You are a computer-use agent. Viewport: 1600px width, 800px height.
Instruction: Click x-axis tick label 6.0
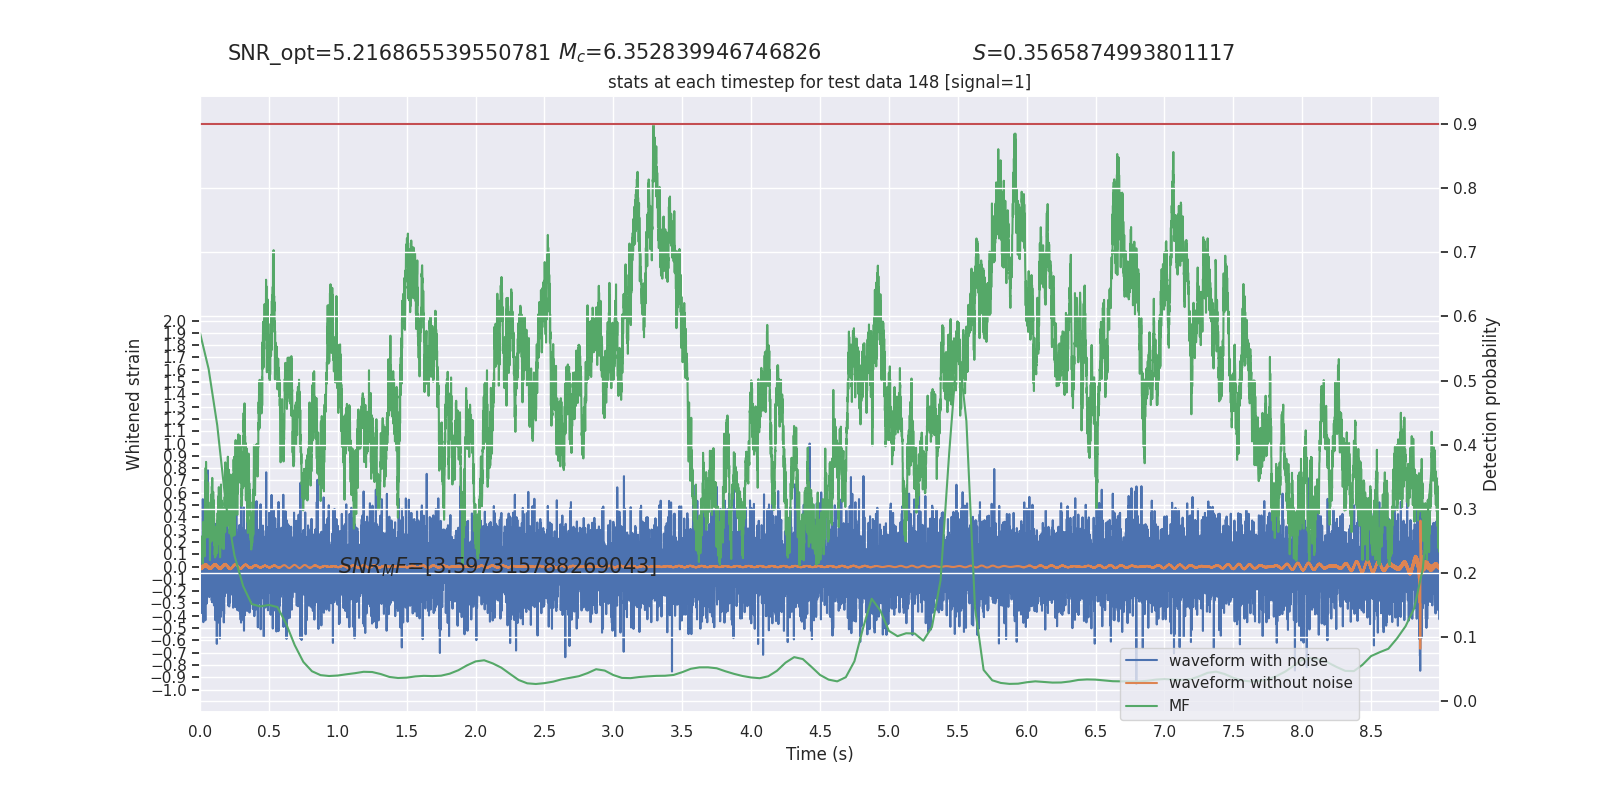pos(1026,731)
